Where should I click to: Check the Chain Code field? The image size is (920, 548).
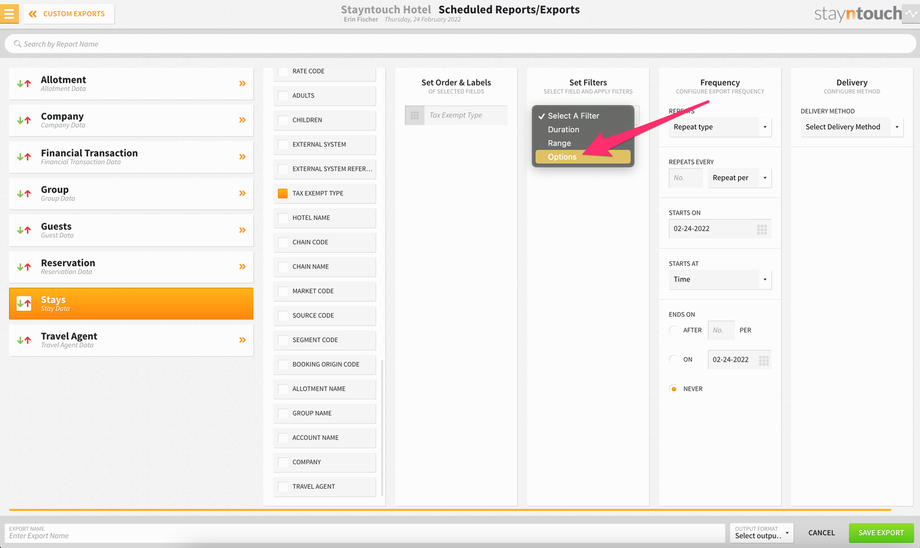[283, 242]
